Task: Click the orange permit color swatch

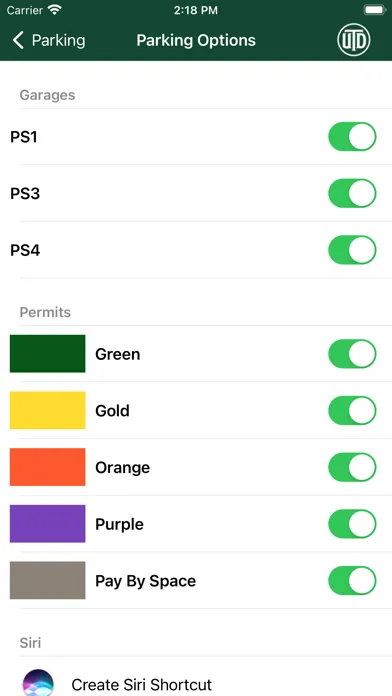Action: pos(48,467)
